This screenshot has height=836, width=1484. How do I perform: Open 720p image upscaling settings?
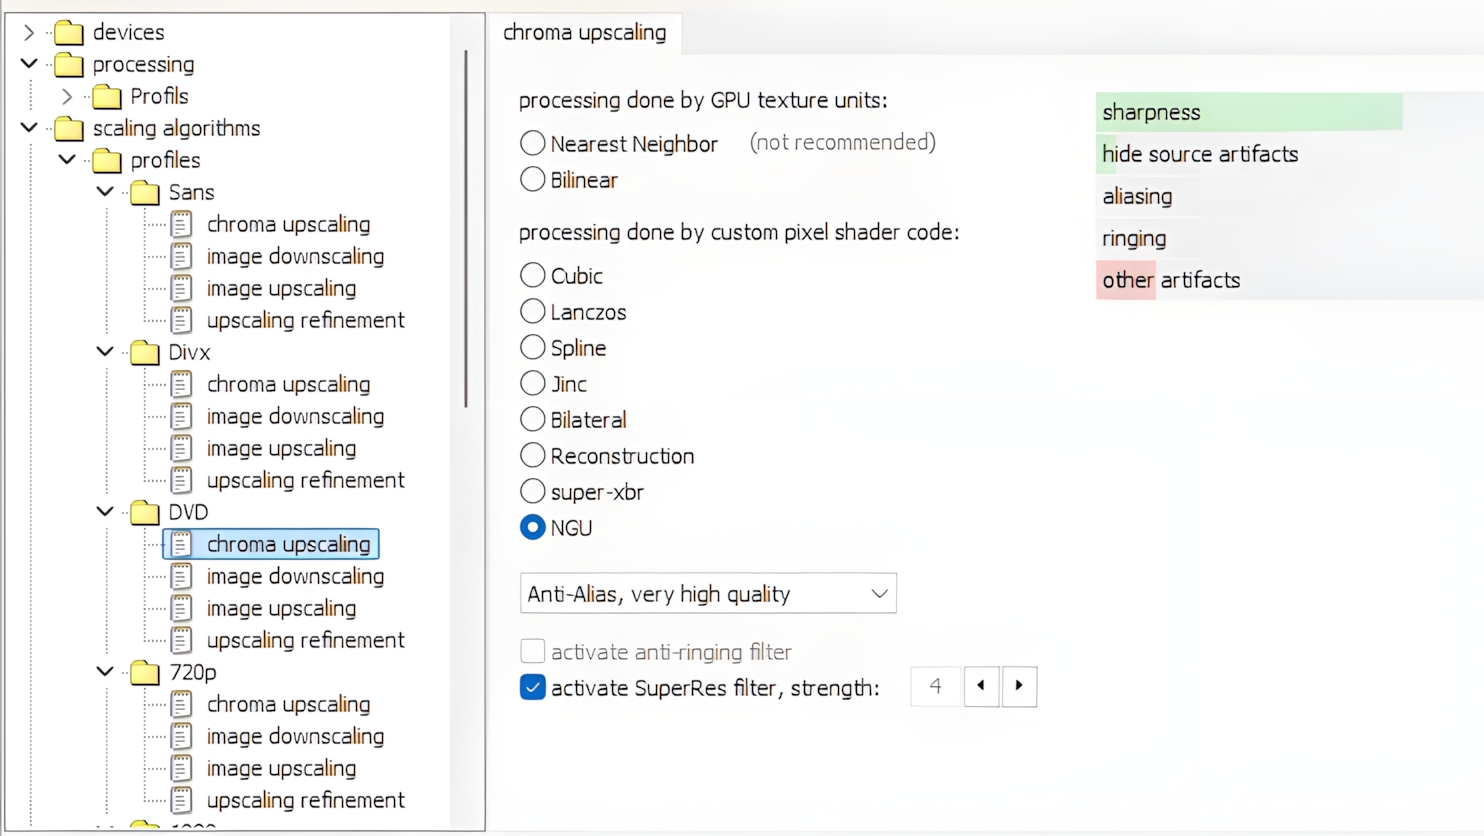click(281, 769)
